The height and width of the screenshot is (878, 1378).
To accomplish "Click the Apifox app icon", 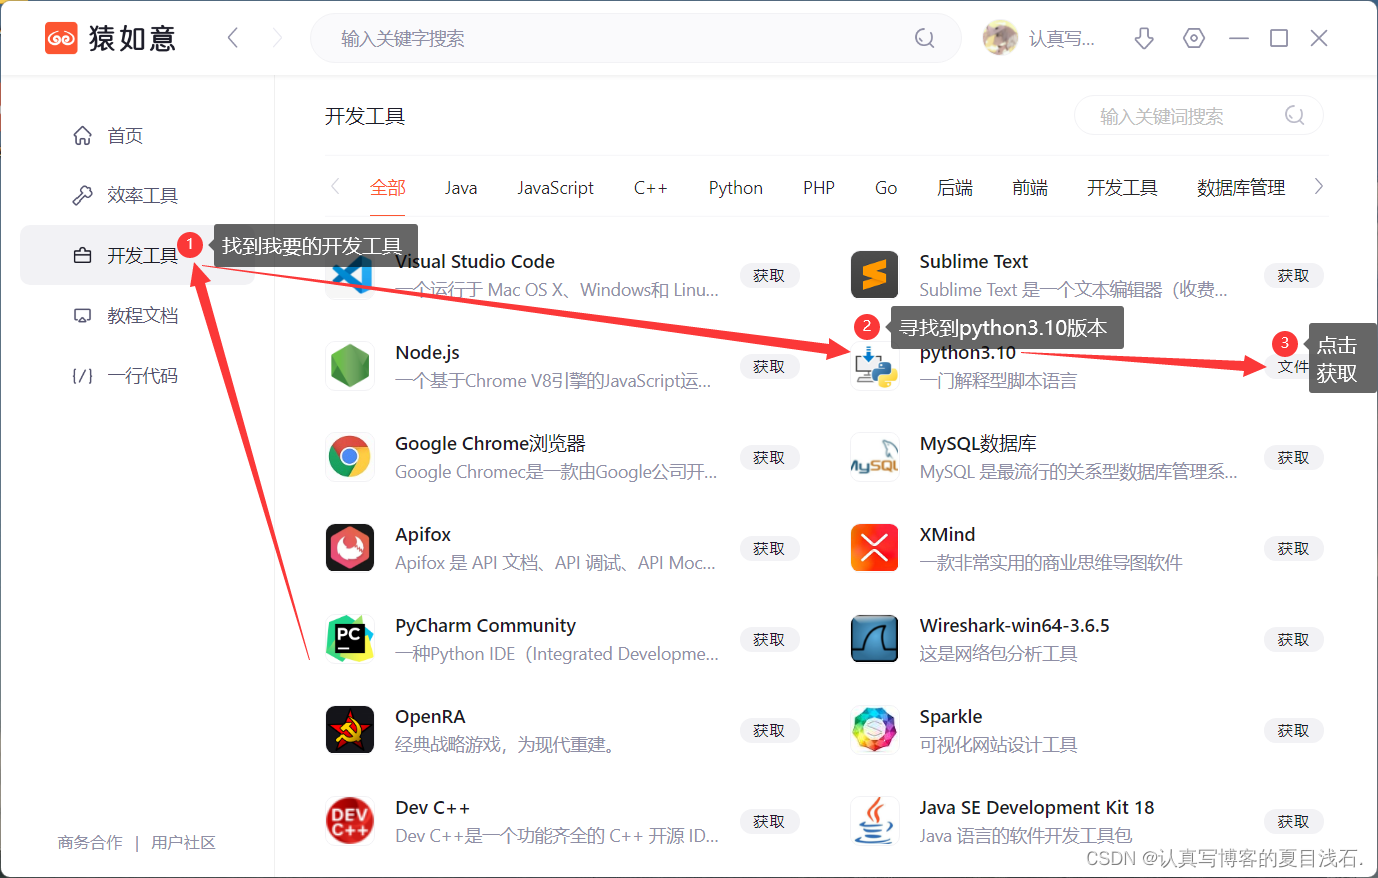I will 350,548.
